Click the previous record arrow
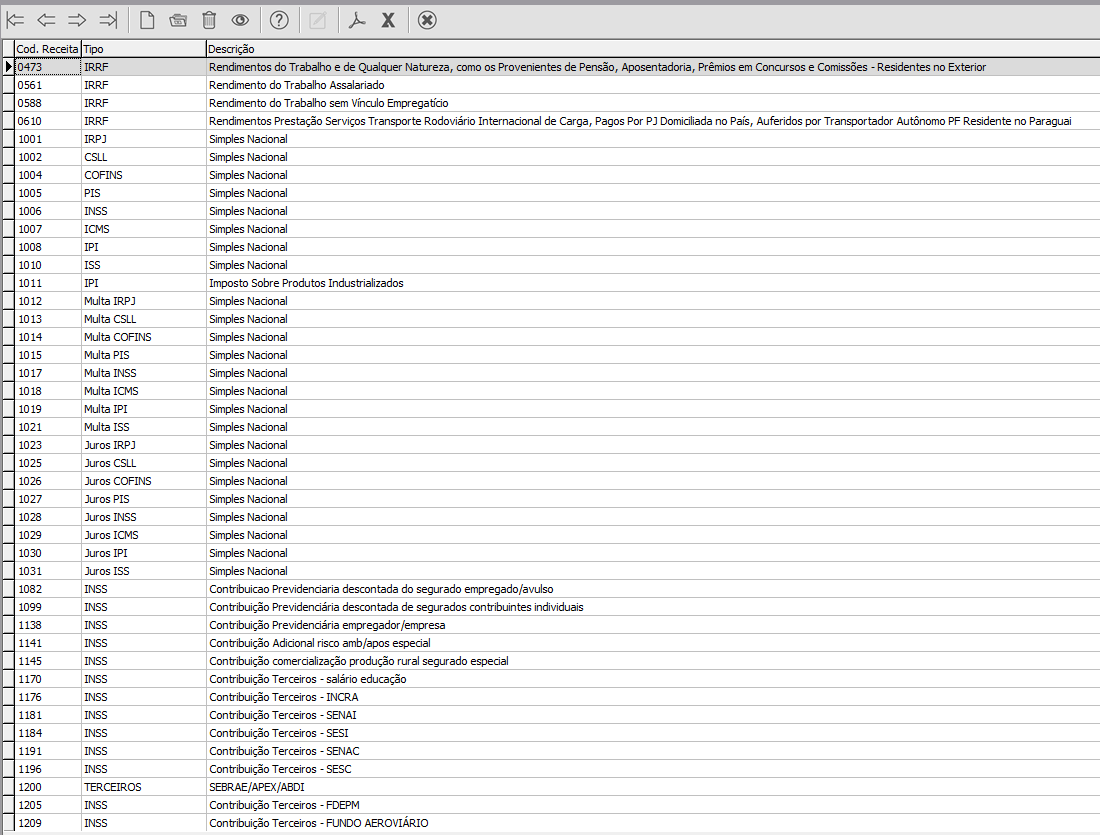 46,20
